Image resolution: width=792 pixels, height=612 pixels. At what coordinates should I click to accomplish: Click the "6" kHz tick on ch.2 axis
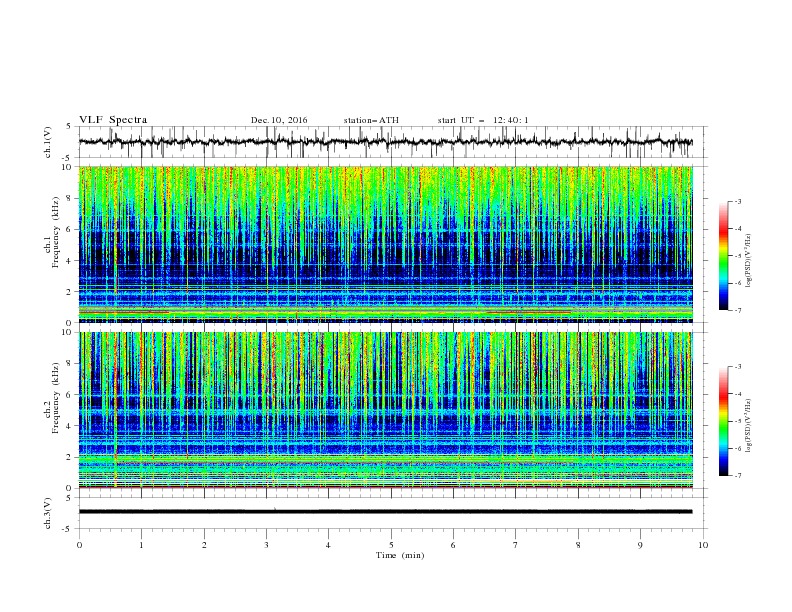tap(70, 395)
